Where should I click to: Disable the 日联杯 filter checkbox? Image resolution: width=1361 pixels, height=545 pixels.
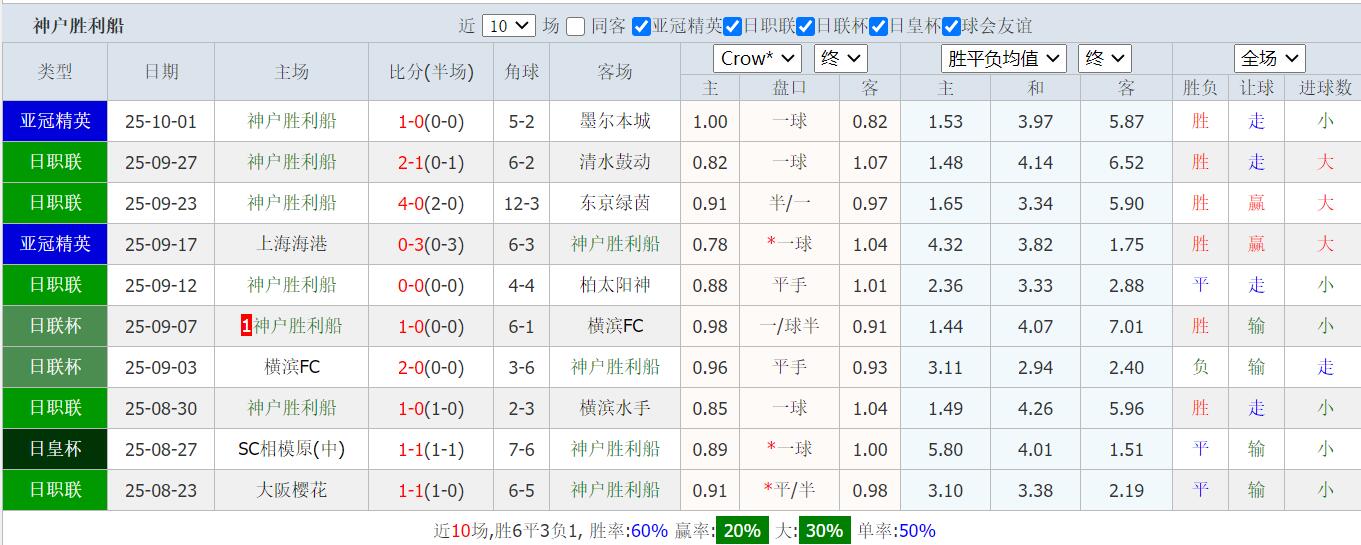(x=806, y=27)
